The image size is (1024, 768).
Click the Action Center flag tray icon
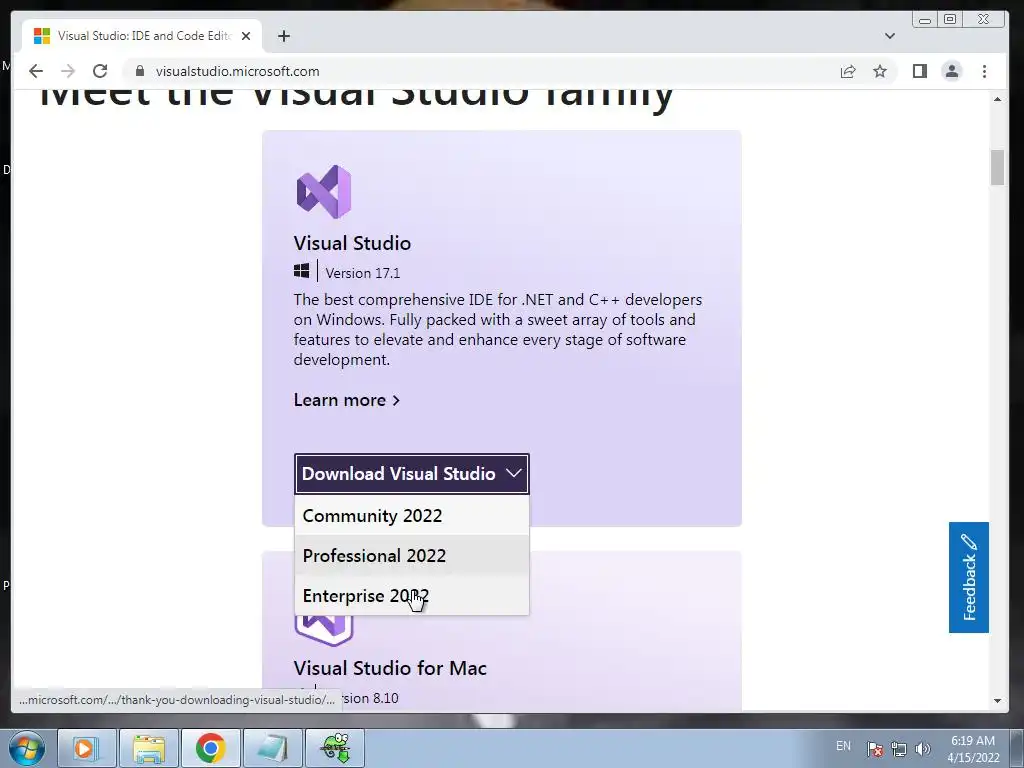coord(875,749)
